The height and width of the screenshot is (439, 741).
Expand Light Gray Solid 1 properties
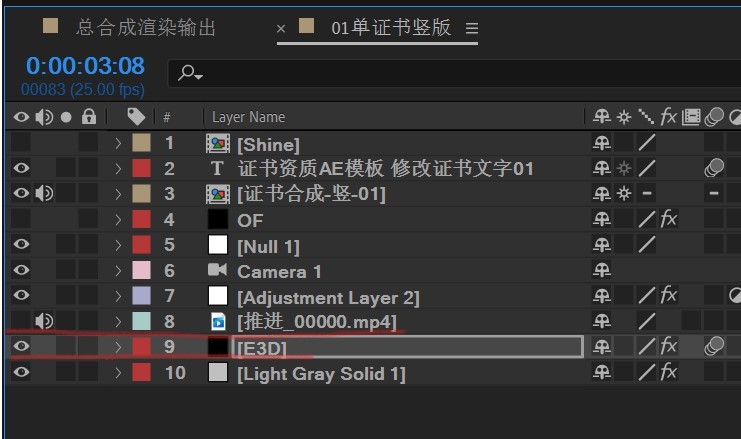click(118, 373)
